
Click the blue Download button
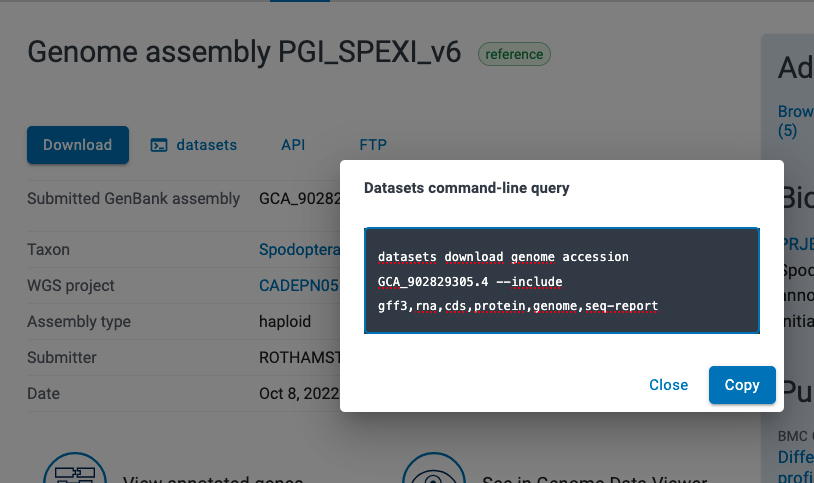click(x=77, y=145)
